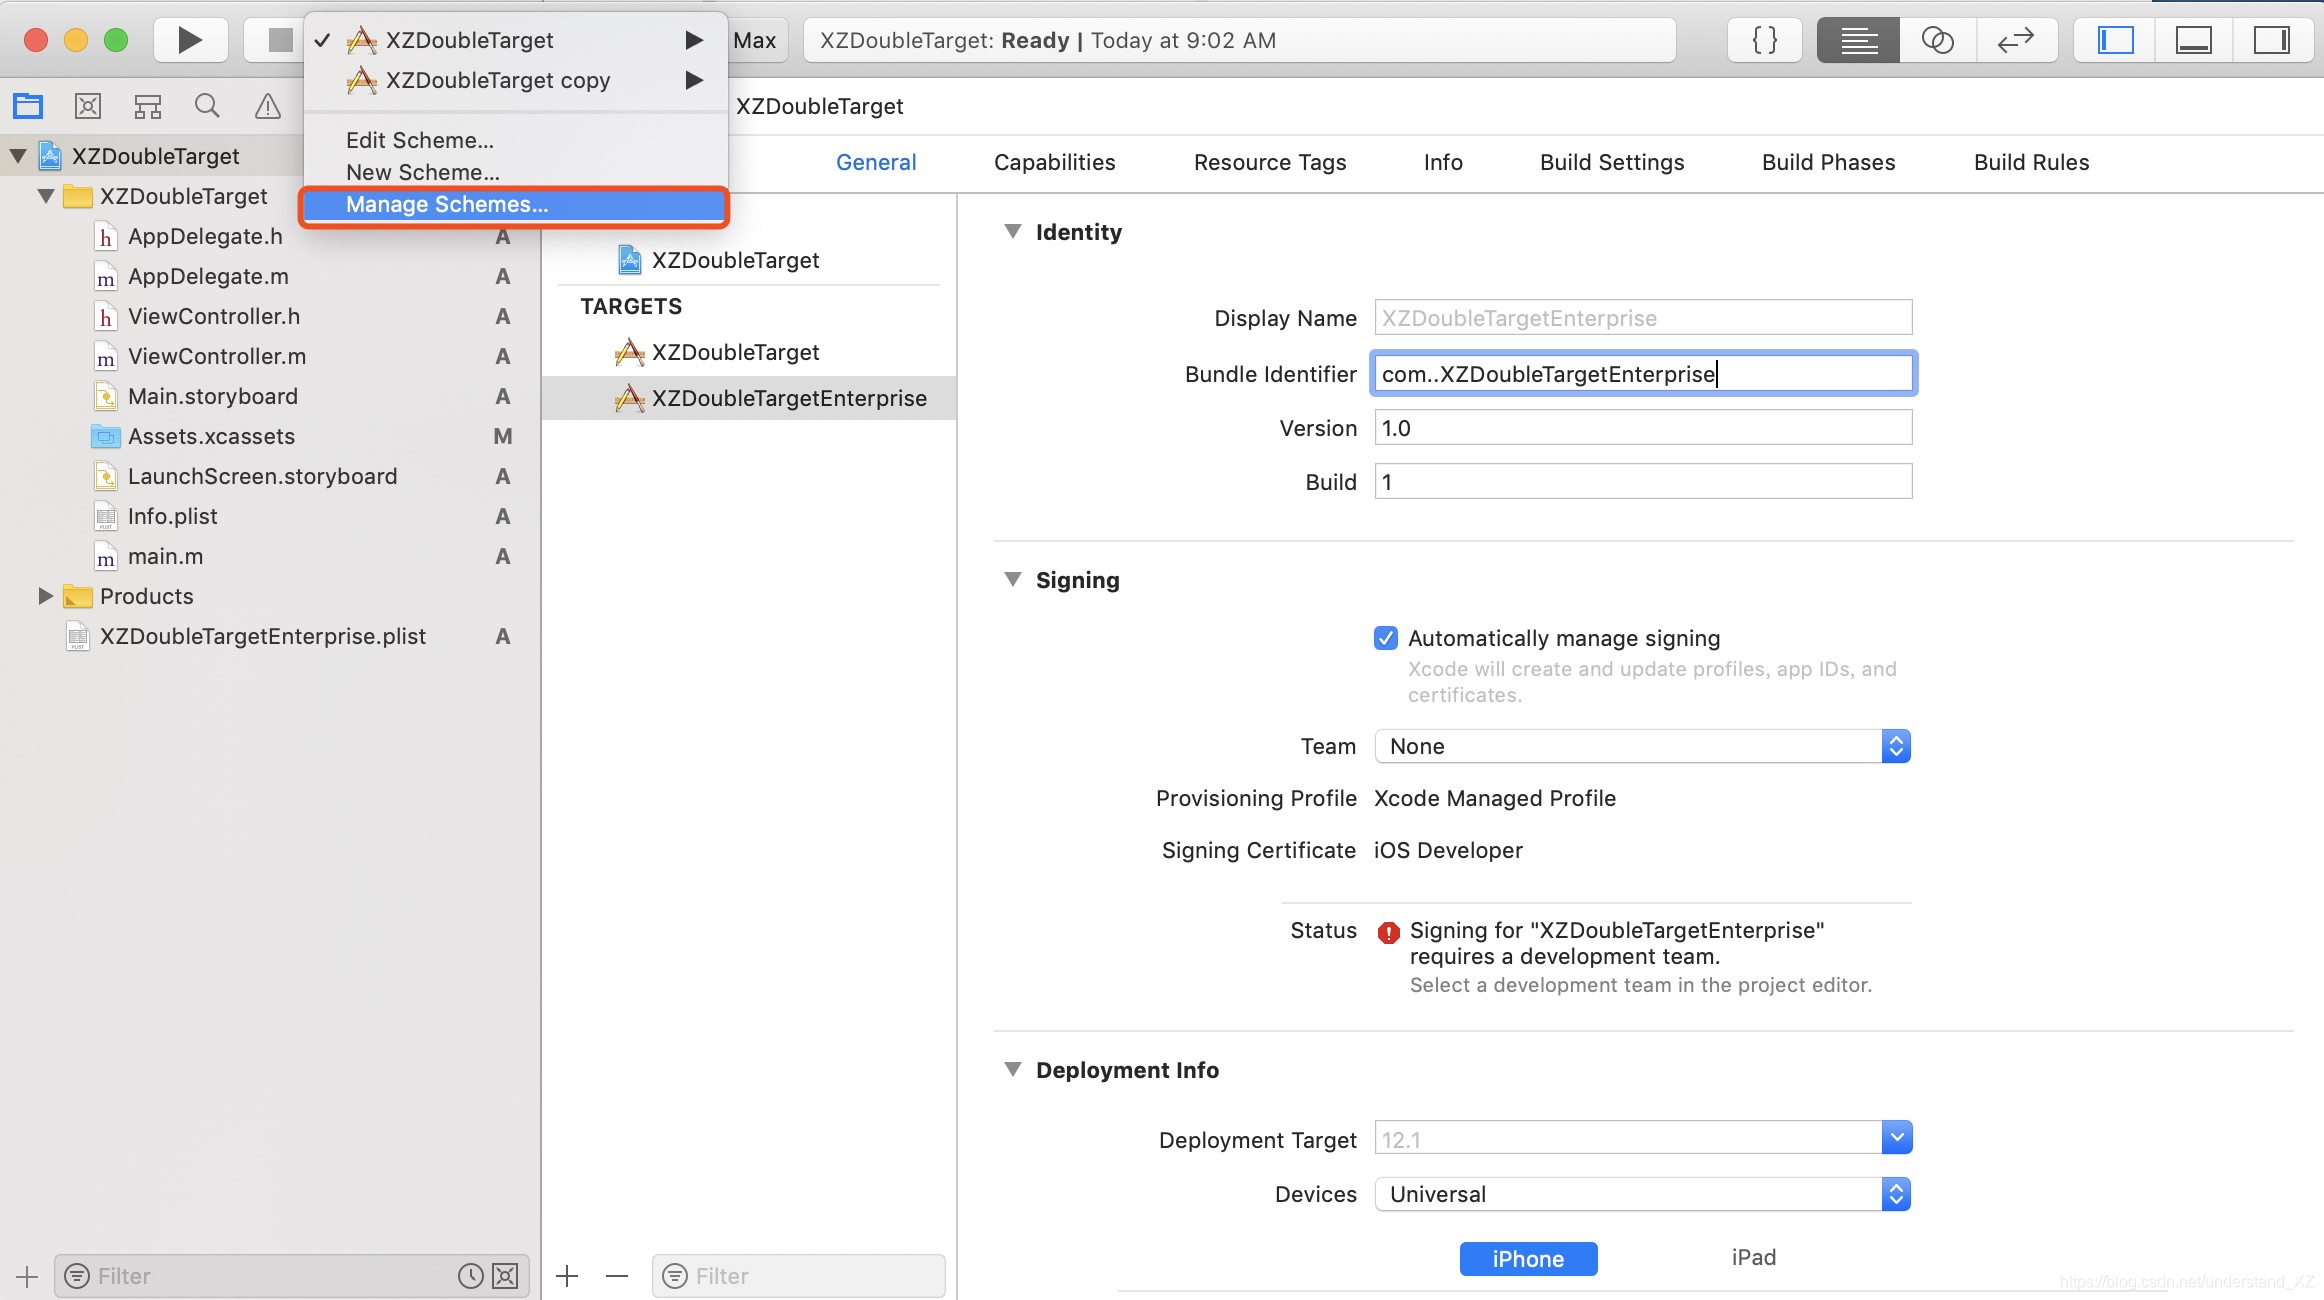
Task: Click the add target plus button
Action: click(x=567, y=1276)
